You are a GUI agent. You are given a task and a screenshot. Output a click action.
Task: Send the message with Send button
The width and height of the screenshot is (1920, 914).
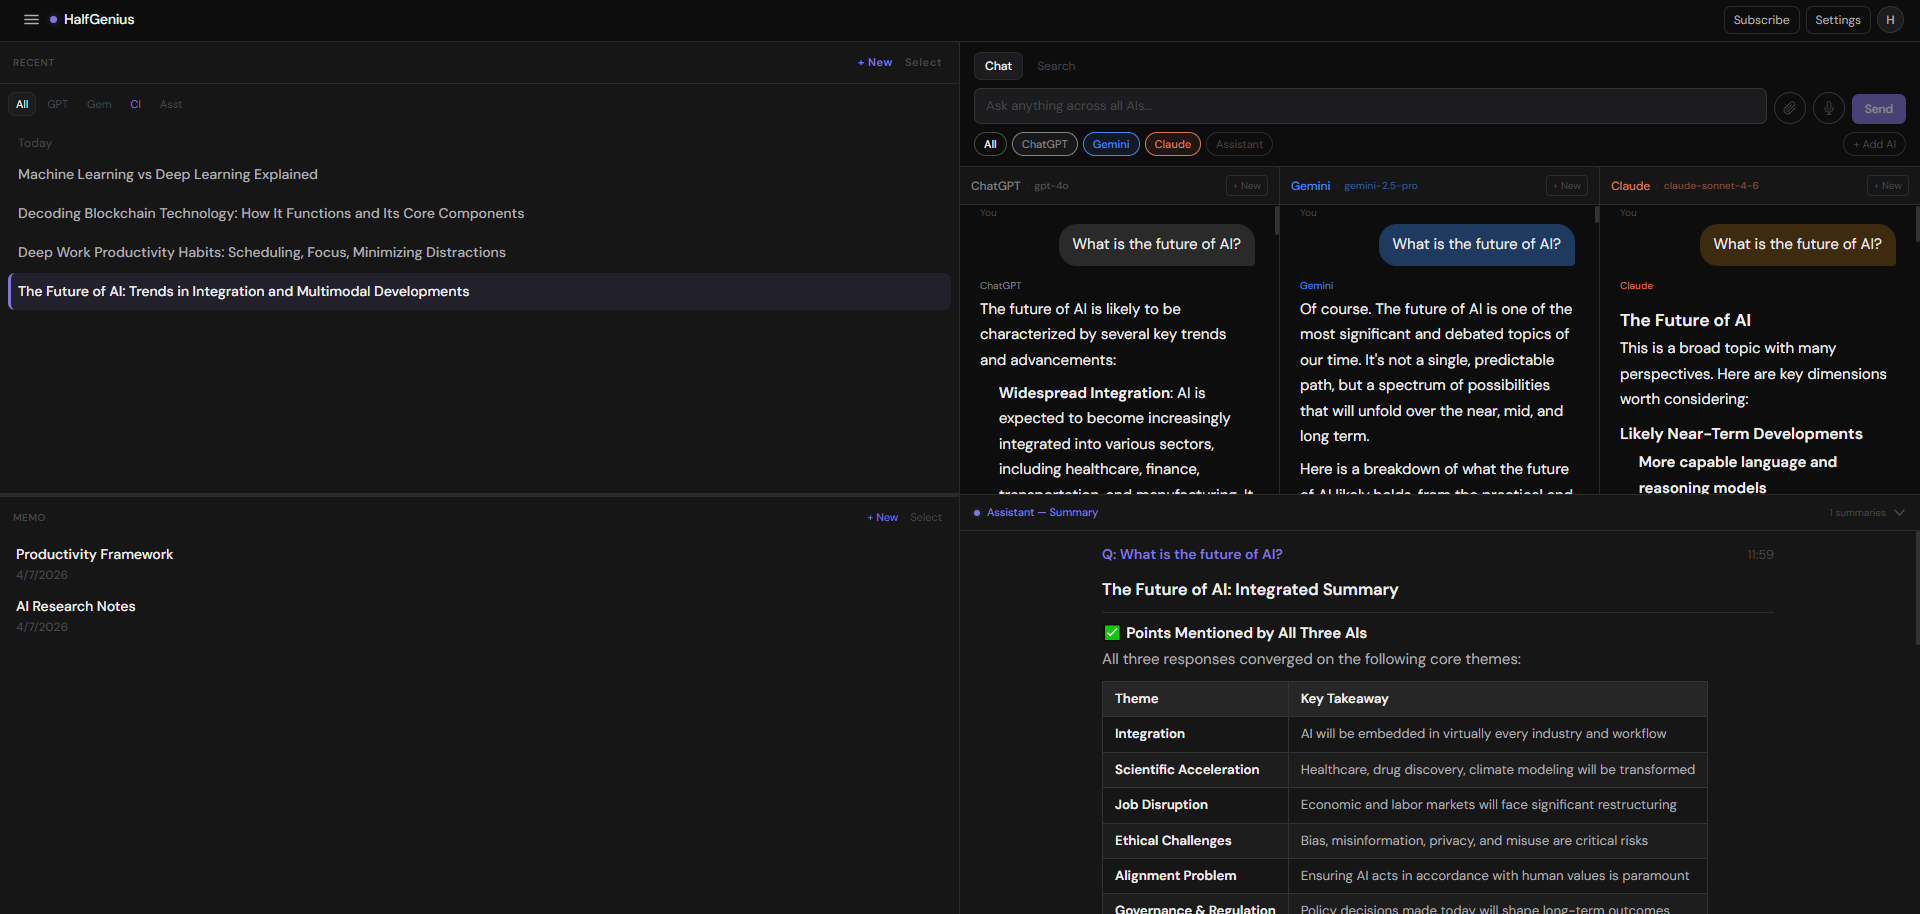point(1878,109)
